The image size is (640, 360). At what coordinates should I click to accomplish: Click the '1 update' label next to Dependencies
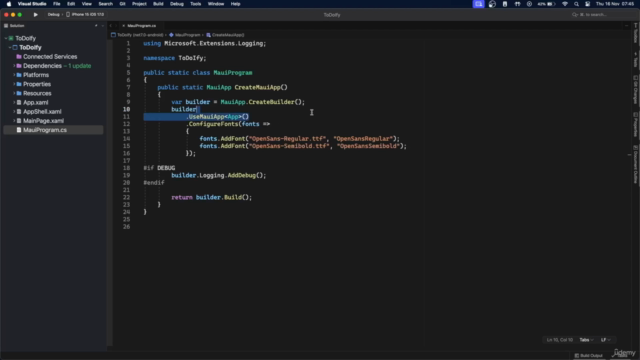pos(80,66)
